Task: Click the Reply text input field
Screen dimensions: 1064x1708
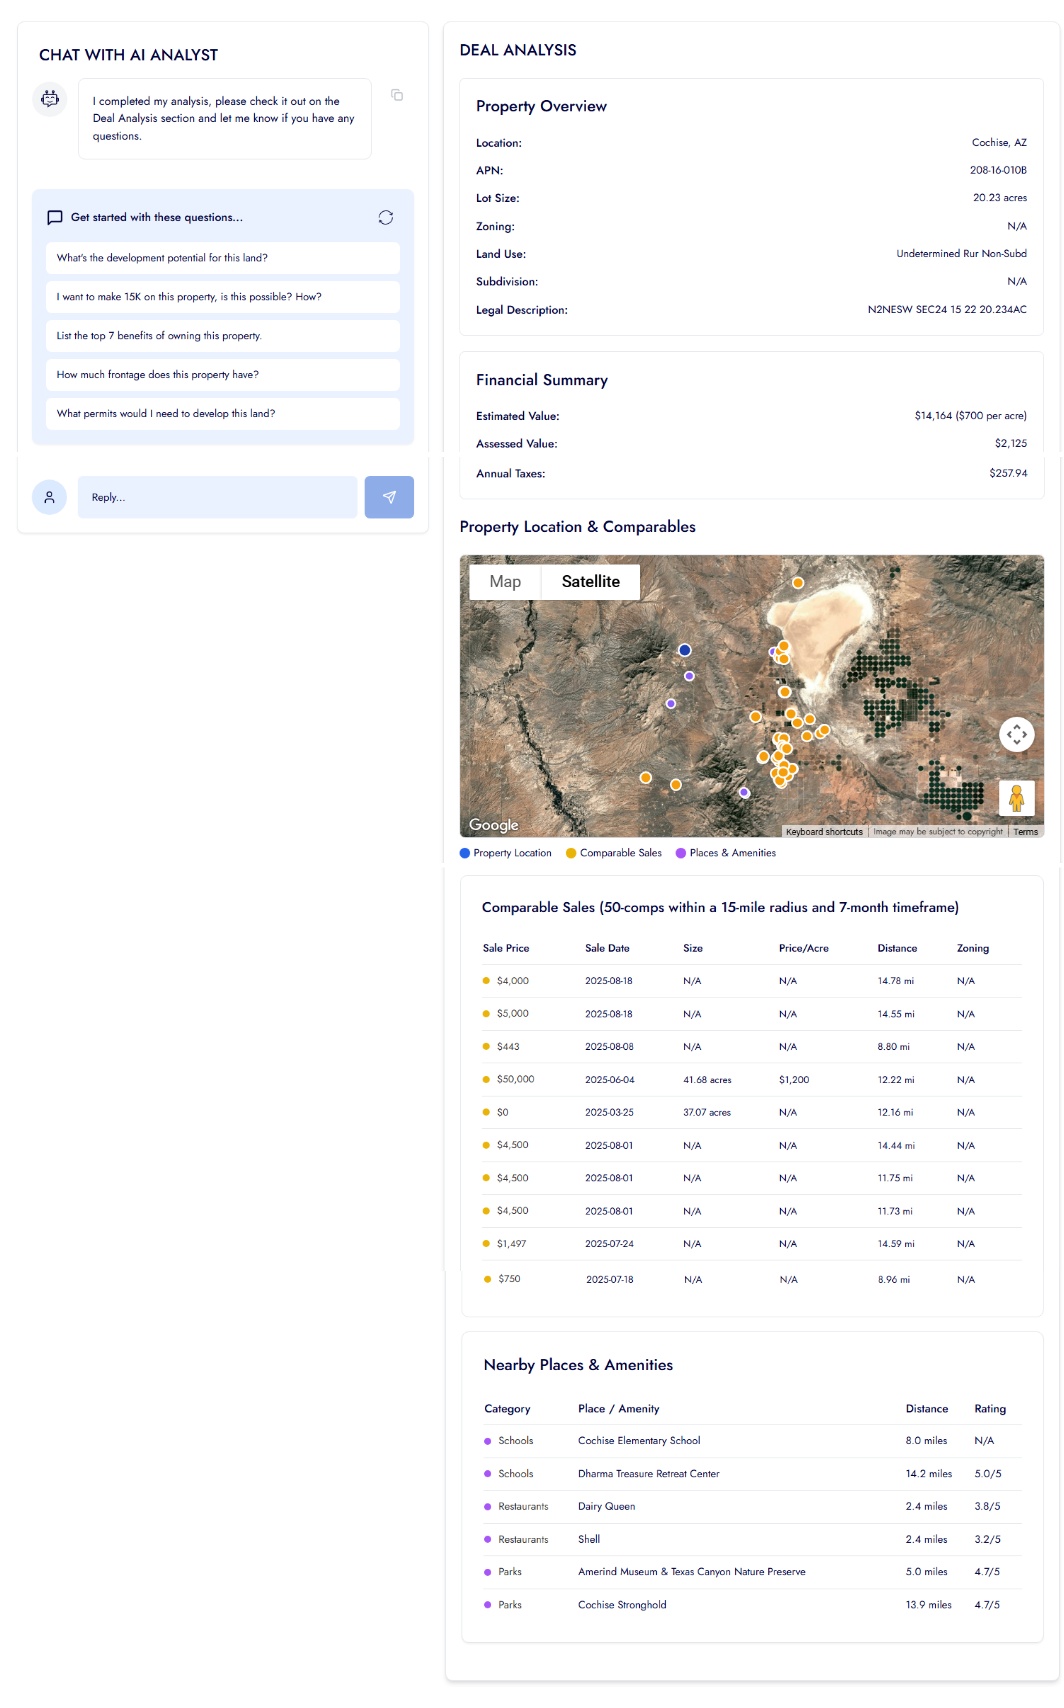Action: [x=217, y=497]
